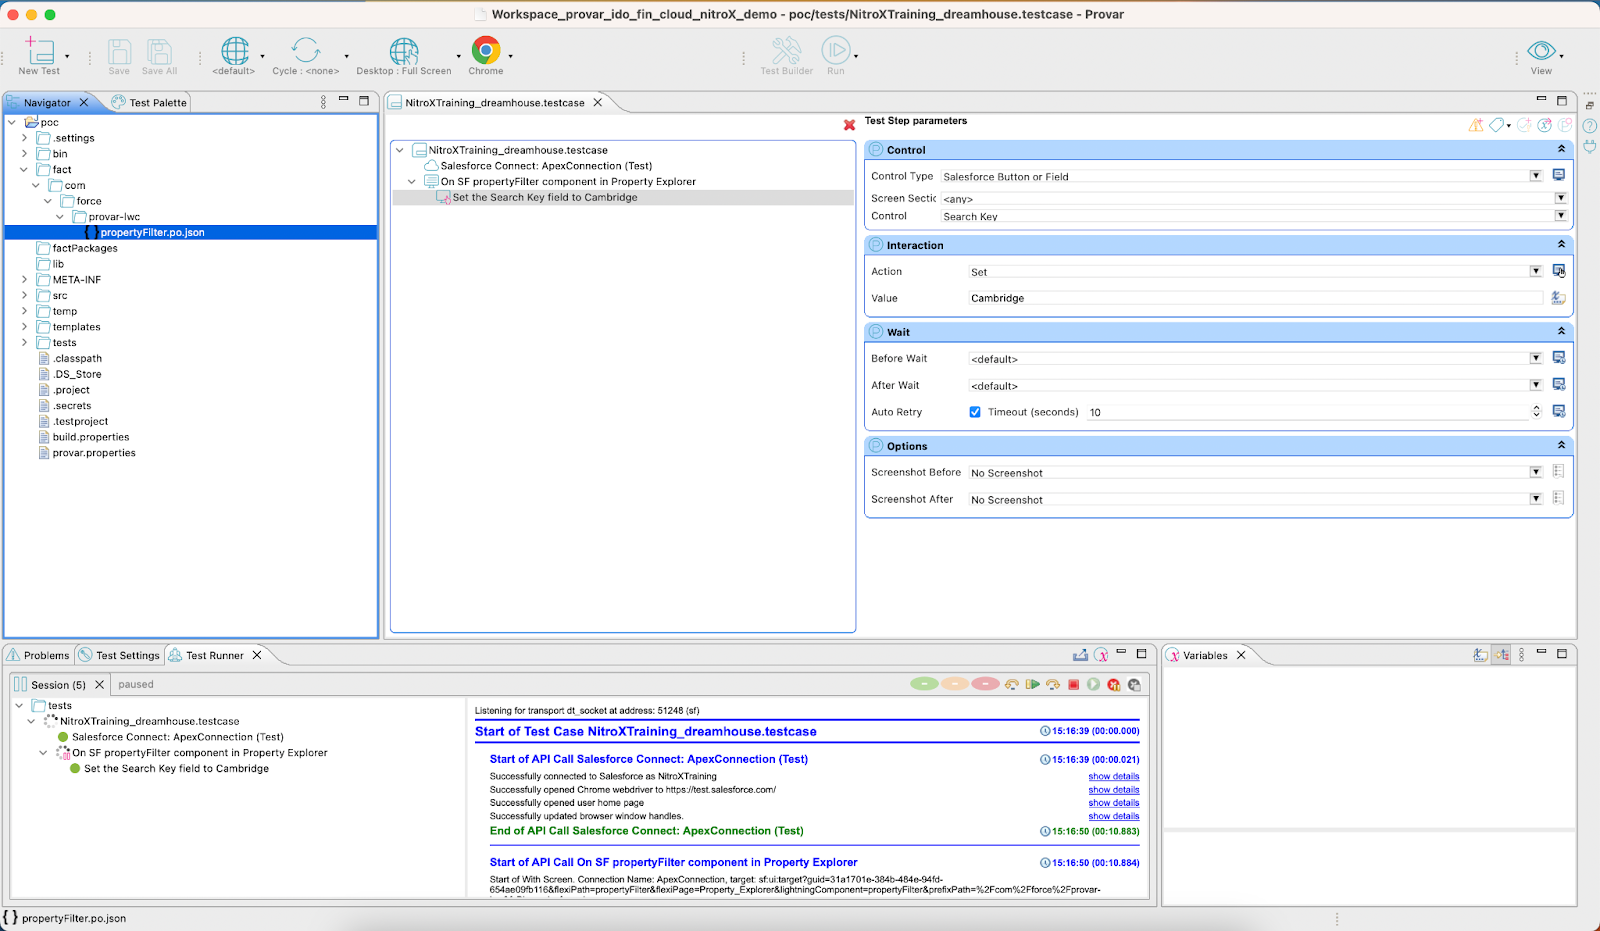Click the green passed-count filter pill
Viewport: 1600px width, 931px height.
point(924,684)
